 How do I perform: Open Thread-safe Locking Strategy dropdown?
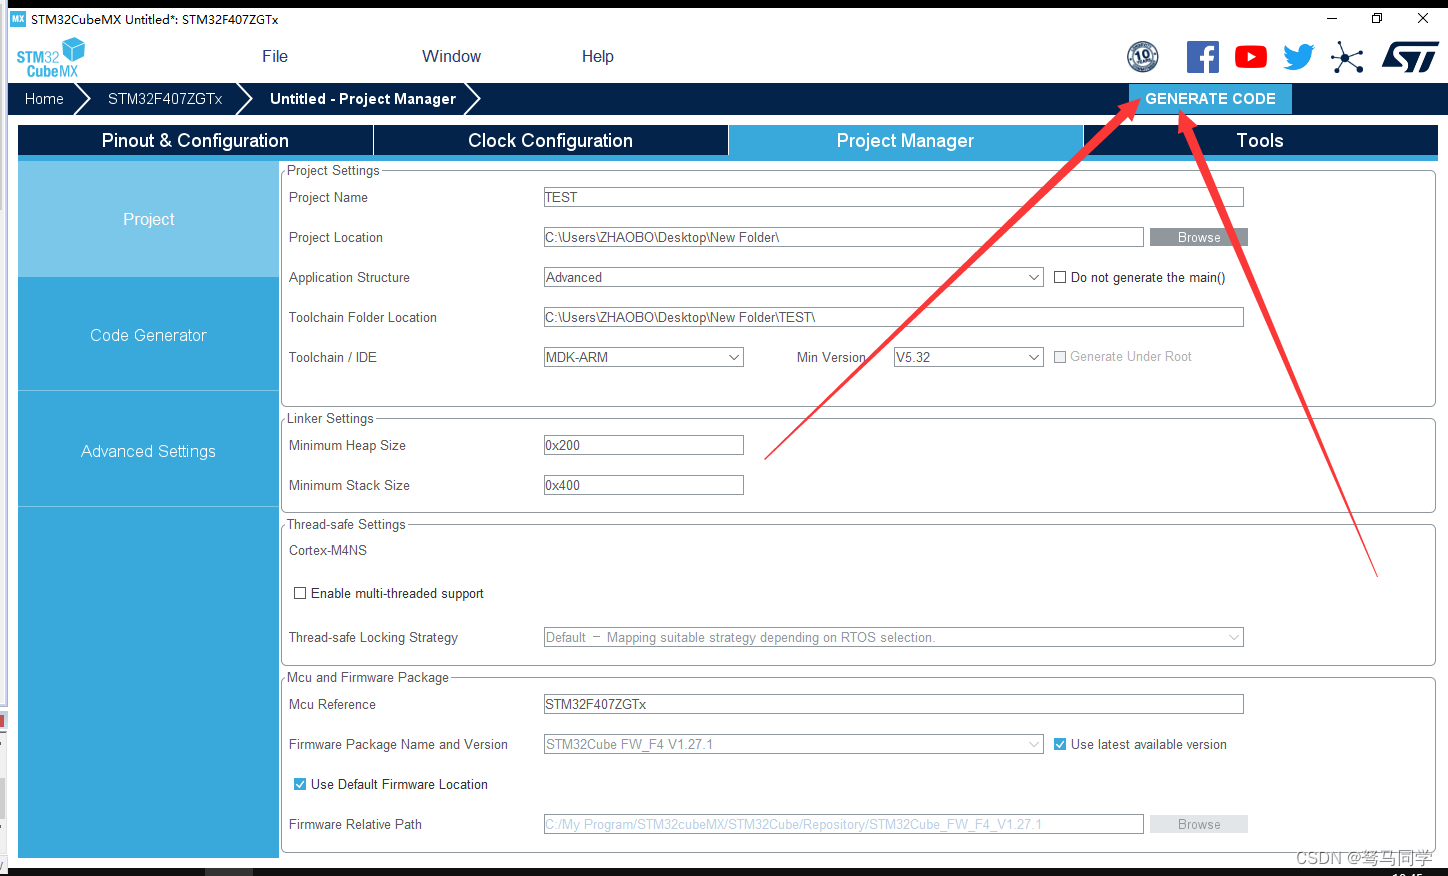pos(894,637)
